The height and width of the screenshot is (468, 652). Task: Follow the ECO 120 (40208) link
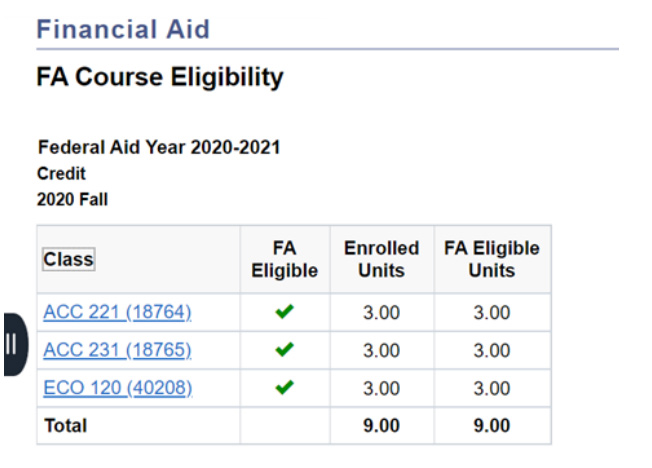coord(117,388)
